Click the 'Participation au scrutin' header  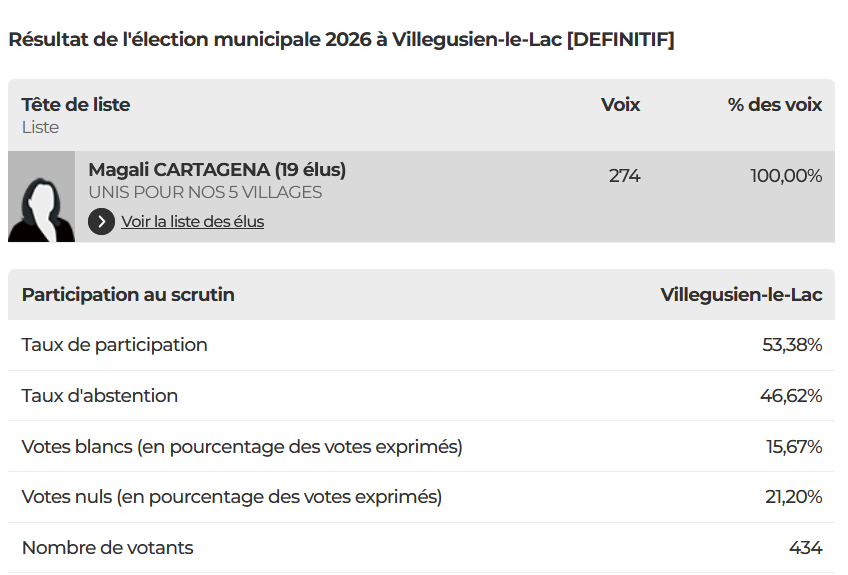(x=128, y=294)
